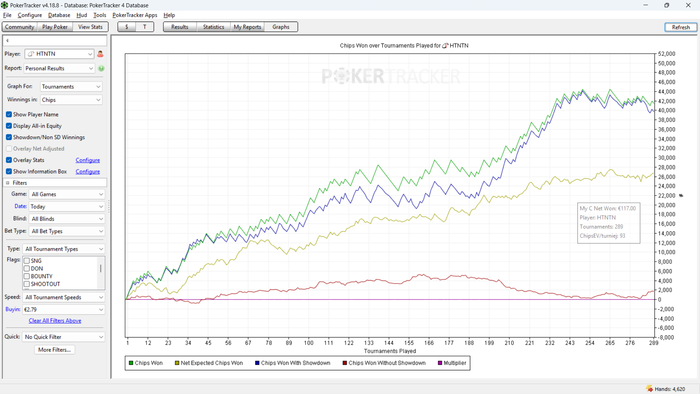Toggle Display All-in Equity checkbox
Image resolution: width=700 pixels, height=394 pixels.
[9, 126]
